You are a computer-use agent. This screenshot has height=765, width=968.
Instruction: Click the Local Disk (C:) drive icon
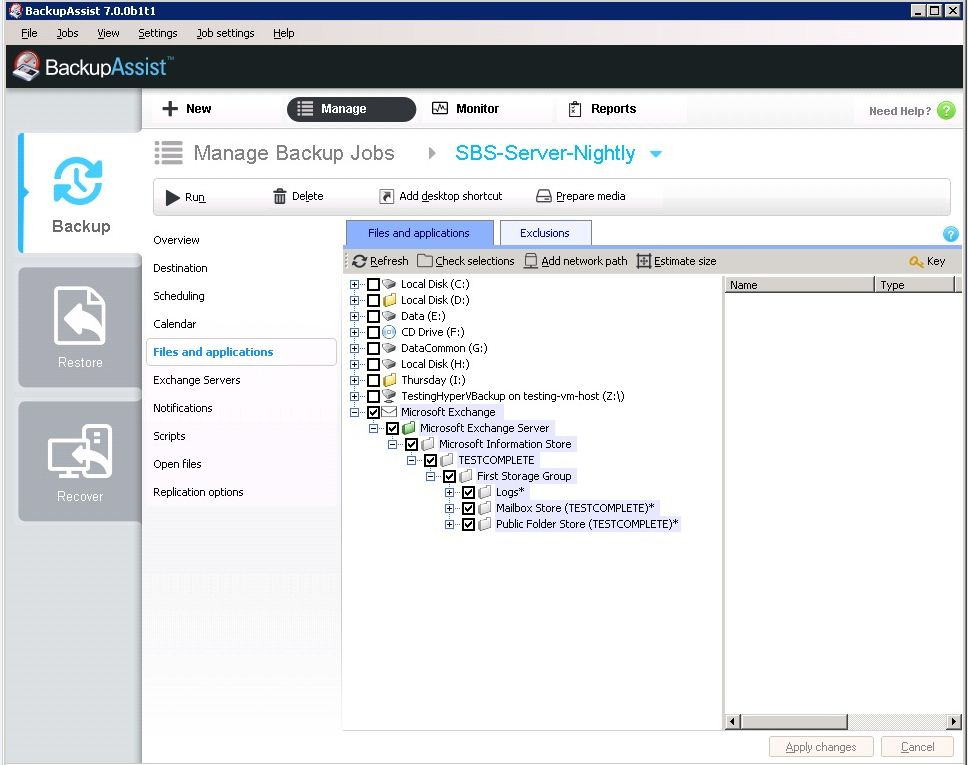389,284
